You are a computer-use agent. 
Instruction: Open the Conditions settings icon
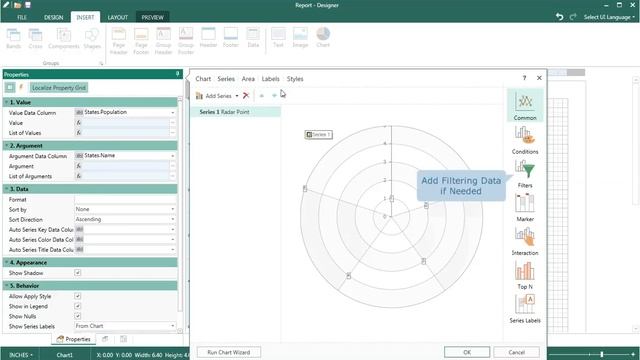click(x=525, y=140)
